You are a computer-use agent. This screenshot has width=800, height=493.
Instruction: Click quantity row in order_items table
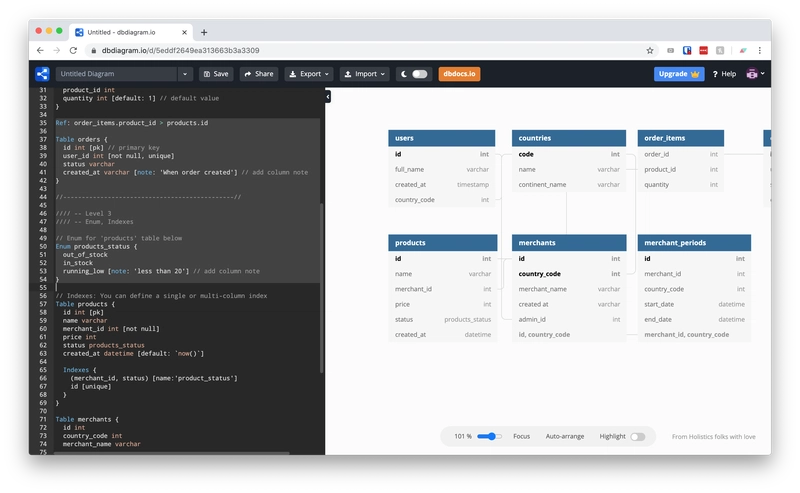(x=681, y=185)
